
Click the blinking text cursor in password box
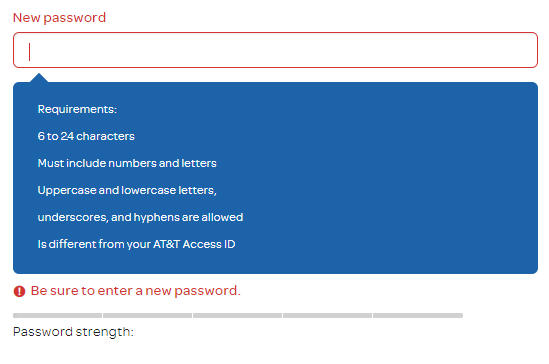click(x=29, y=52)
